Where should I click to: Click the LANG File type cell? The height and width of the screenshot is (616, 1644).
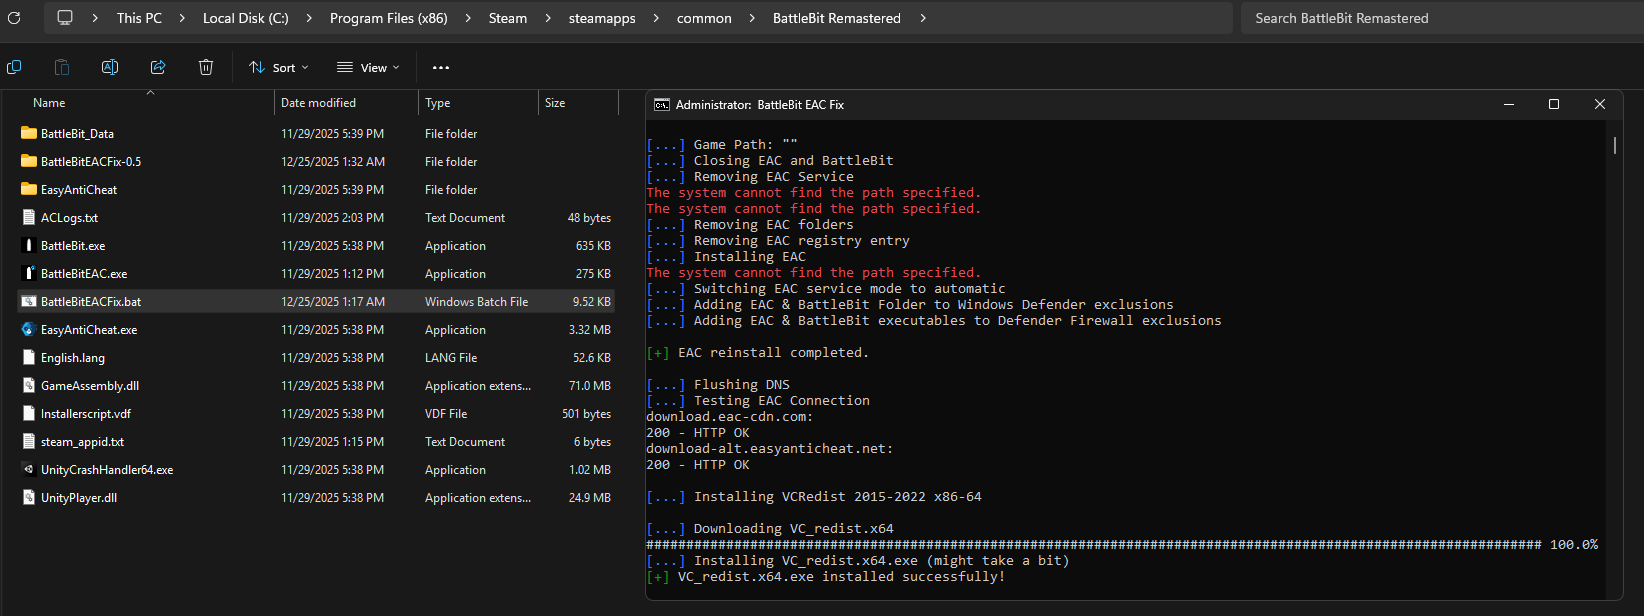451,357
